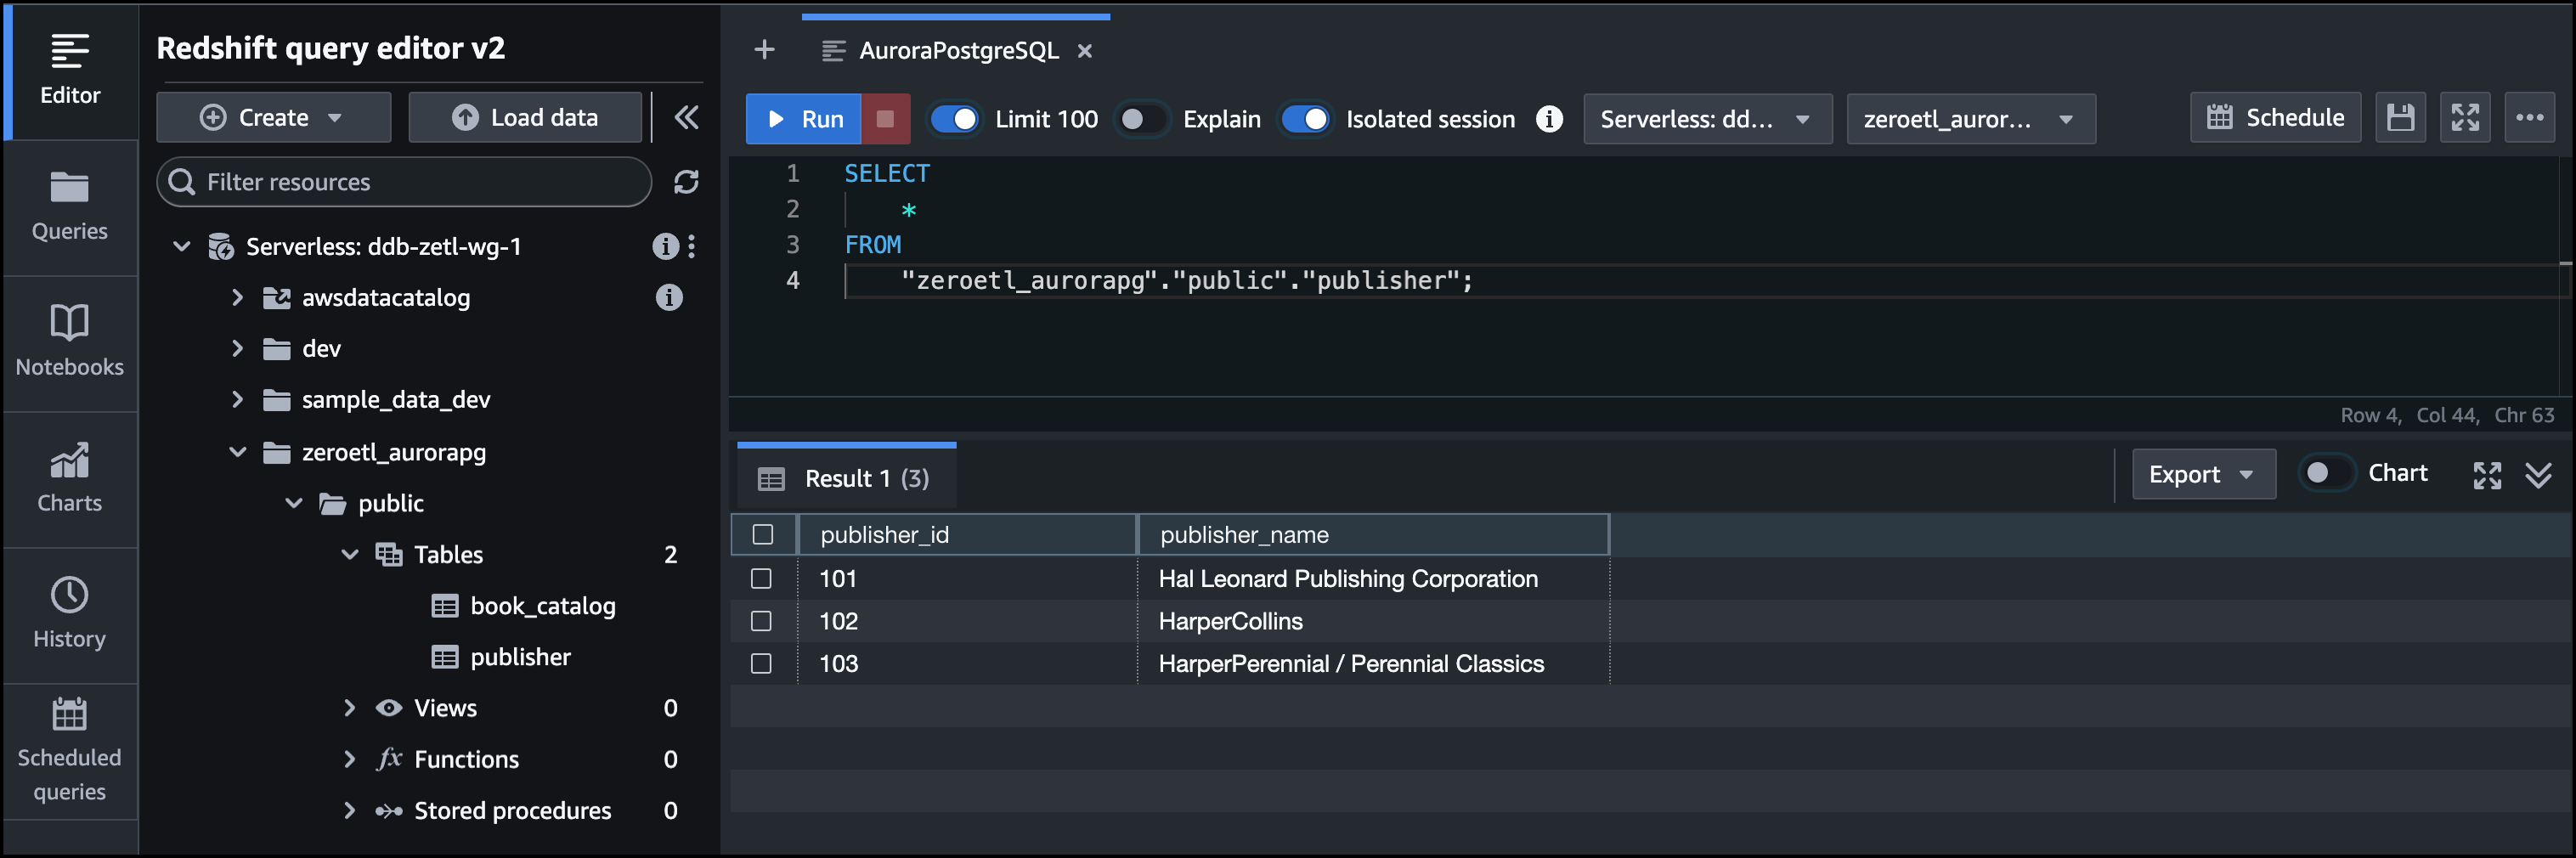
Task: Check the checkbox for row 102
Action: coord(761,621)
